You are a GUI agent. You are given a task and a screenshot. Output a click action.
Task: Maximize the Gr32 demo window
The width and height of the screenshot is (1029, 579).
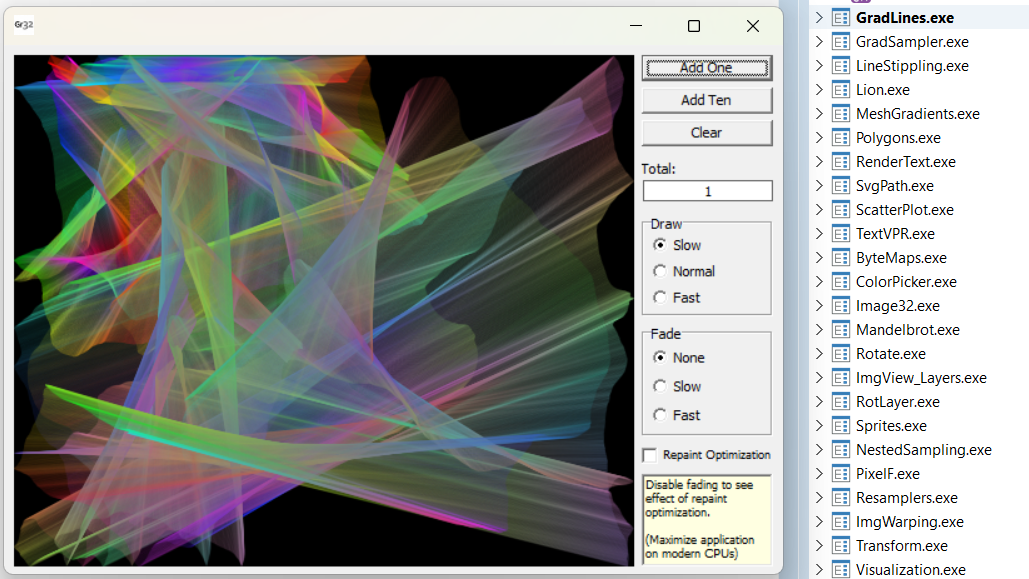694,26
